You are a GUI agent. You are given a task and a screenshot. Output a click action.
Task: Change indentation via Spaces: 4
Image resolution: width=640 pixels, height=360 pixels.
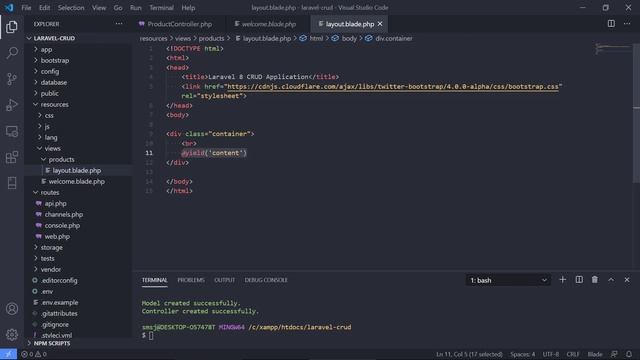pyautogui.click(x=522, y=354)
